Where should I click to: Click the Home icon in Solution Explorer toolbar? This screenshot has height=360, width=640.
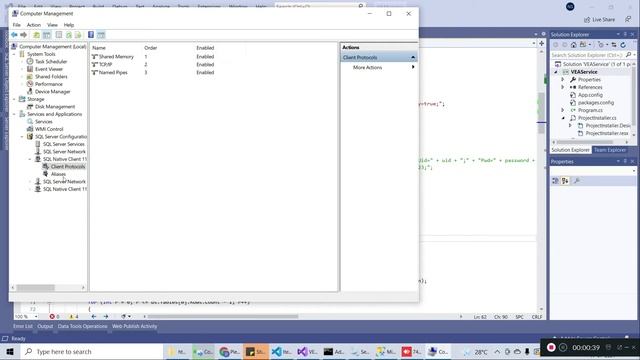tap(573, 45)
